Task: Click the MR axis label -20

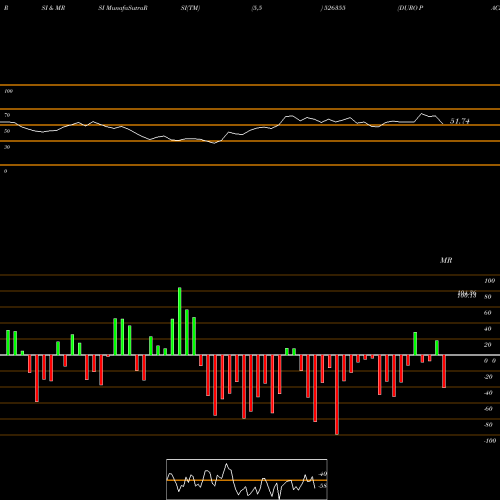Action: click(488, 377)
